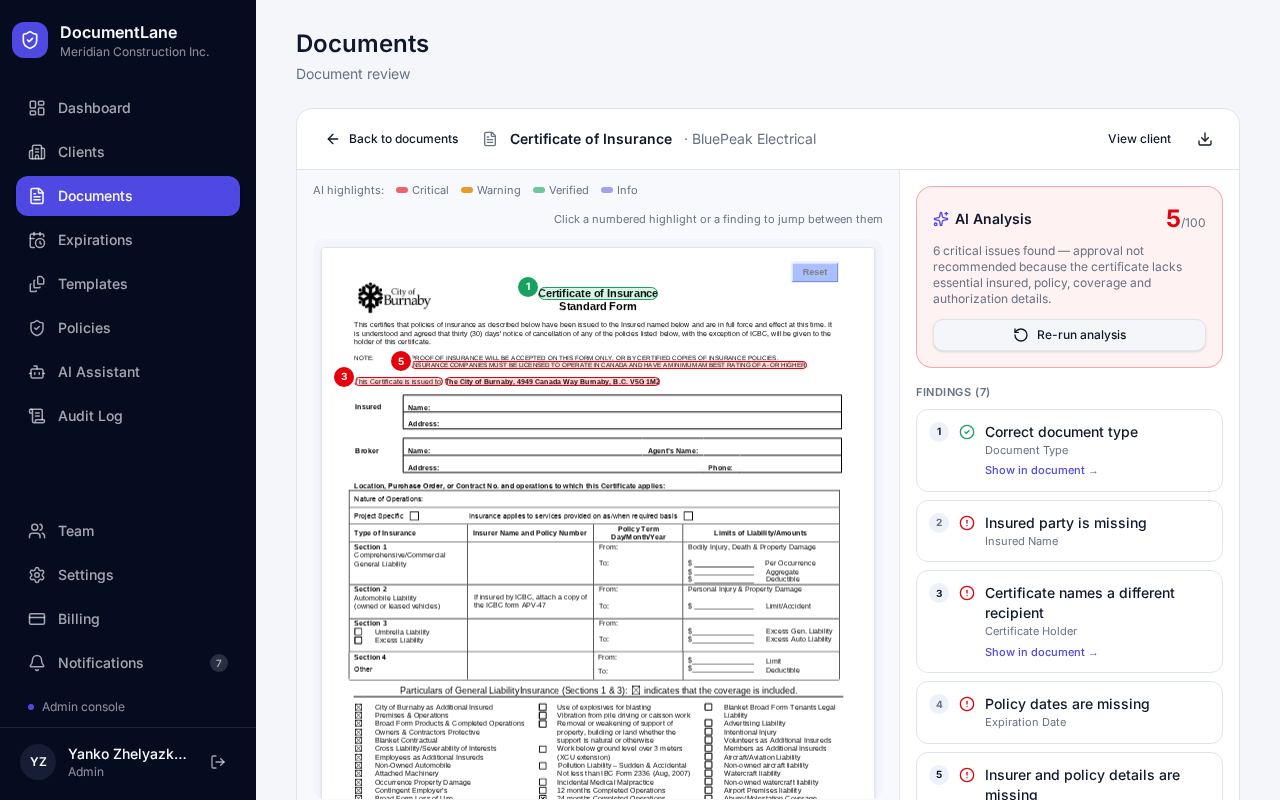Tick the as/when required basis checkbox
1280x800 pixels.
pyautogui.click(x=688, y=516)
